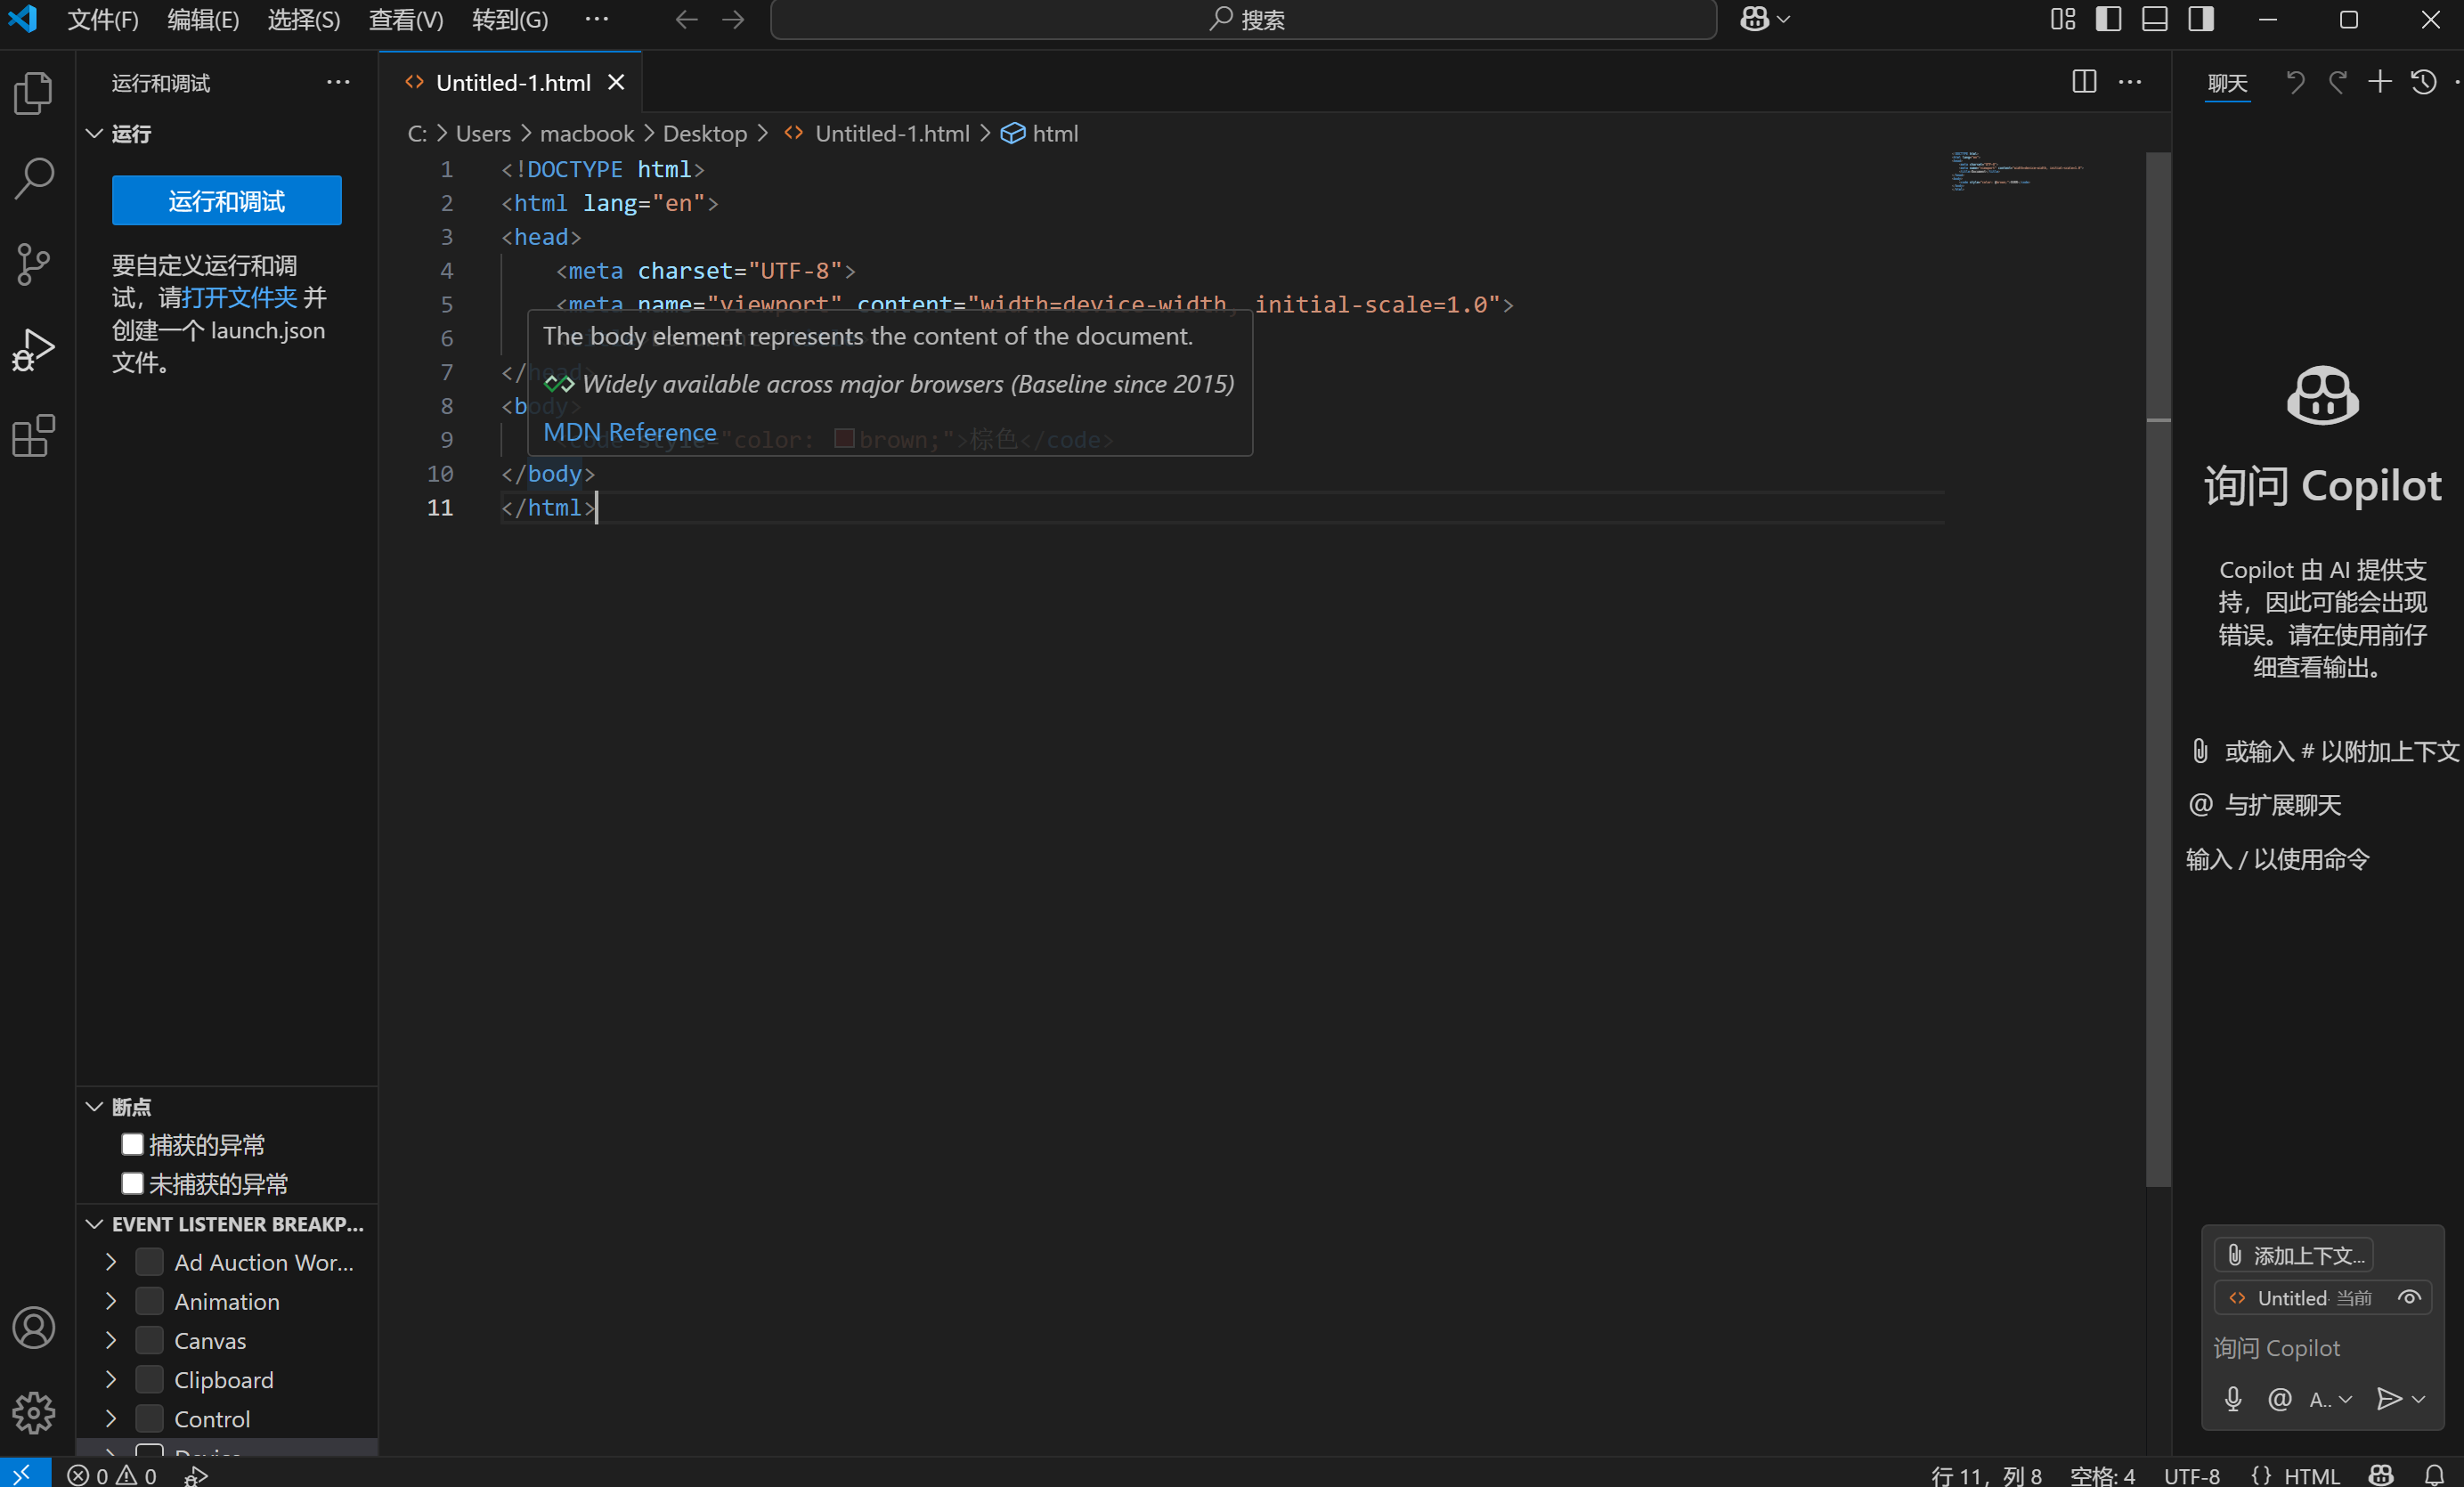Open the 文件(F) menu
This screenshot has height=1487, width=2464.
[102, 19]
